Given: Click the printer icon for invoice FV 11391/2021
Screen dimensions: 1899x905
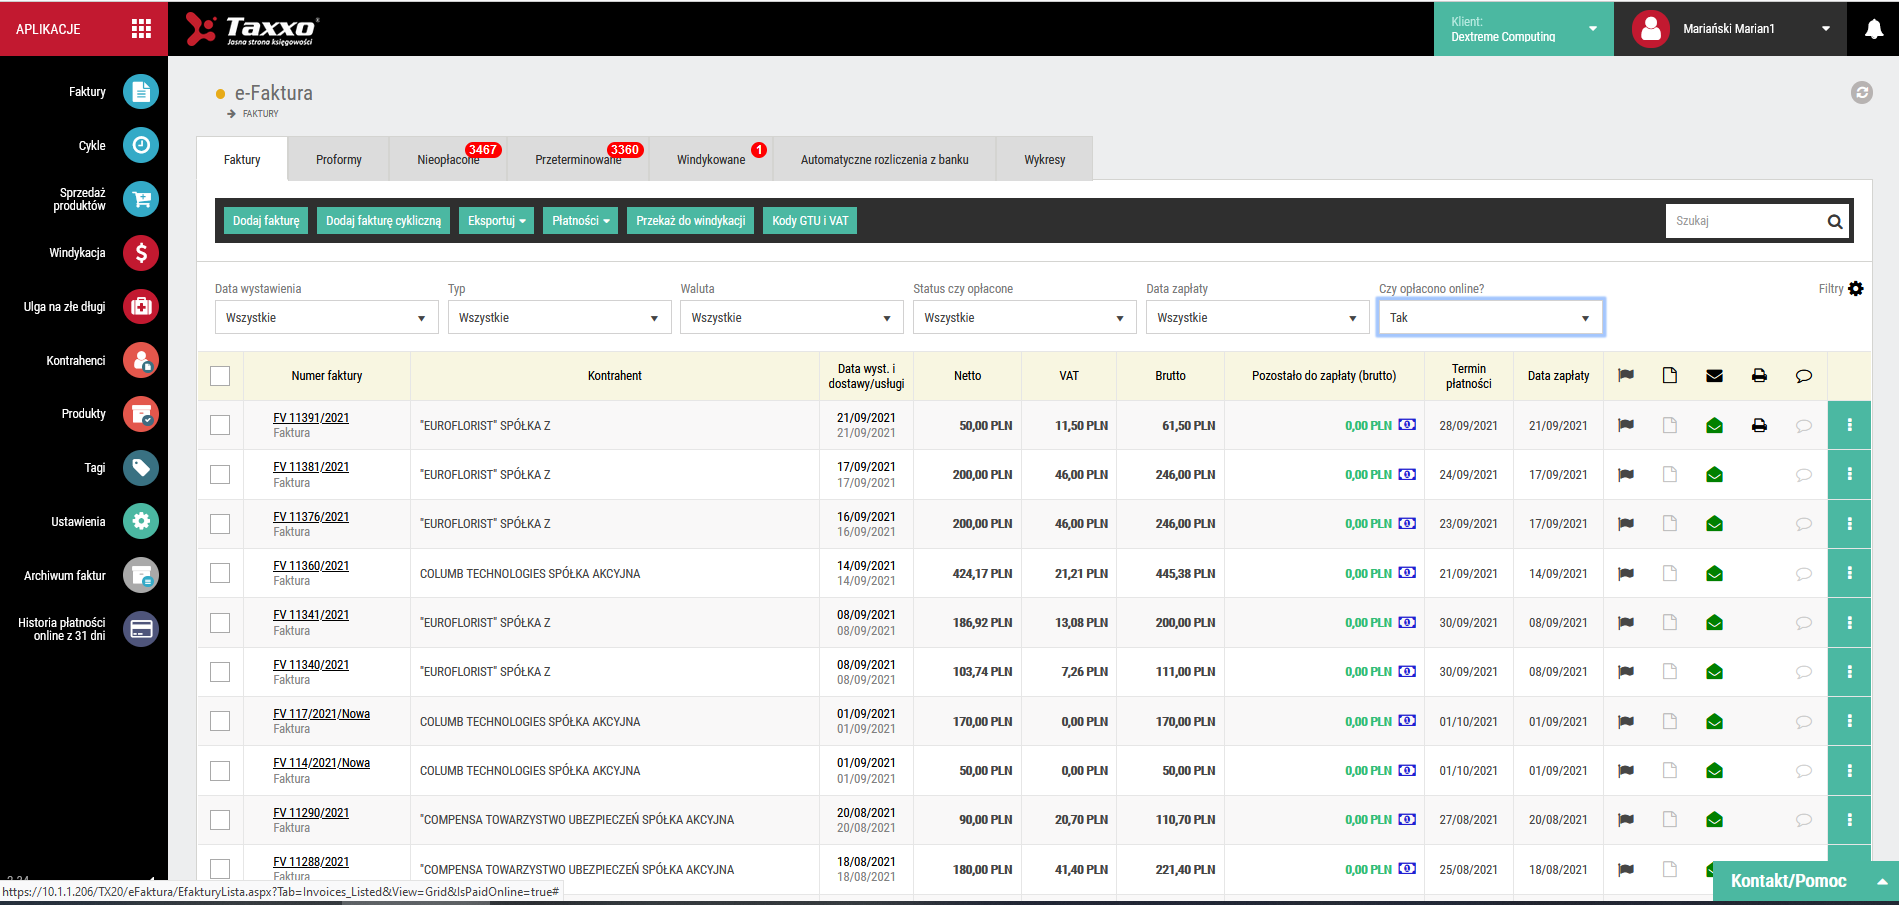Looking at the screenshot, I should pos(1759,426).
